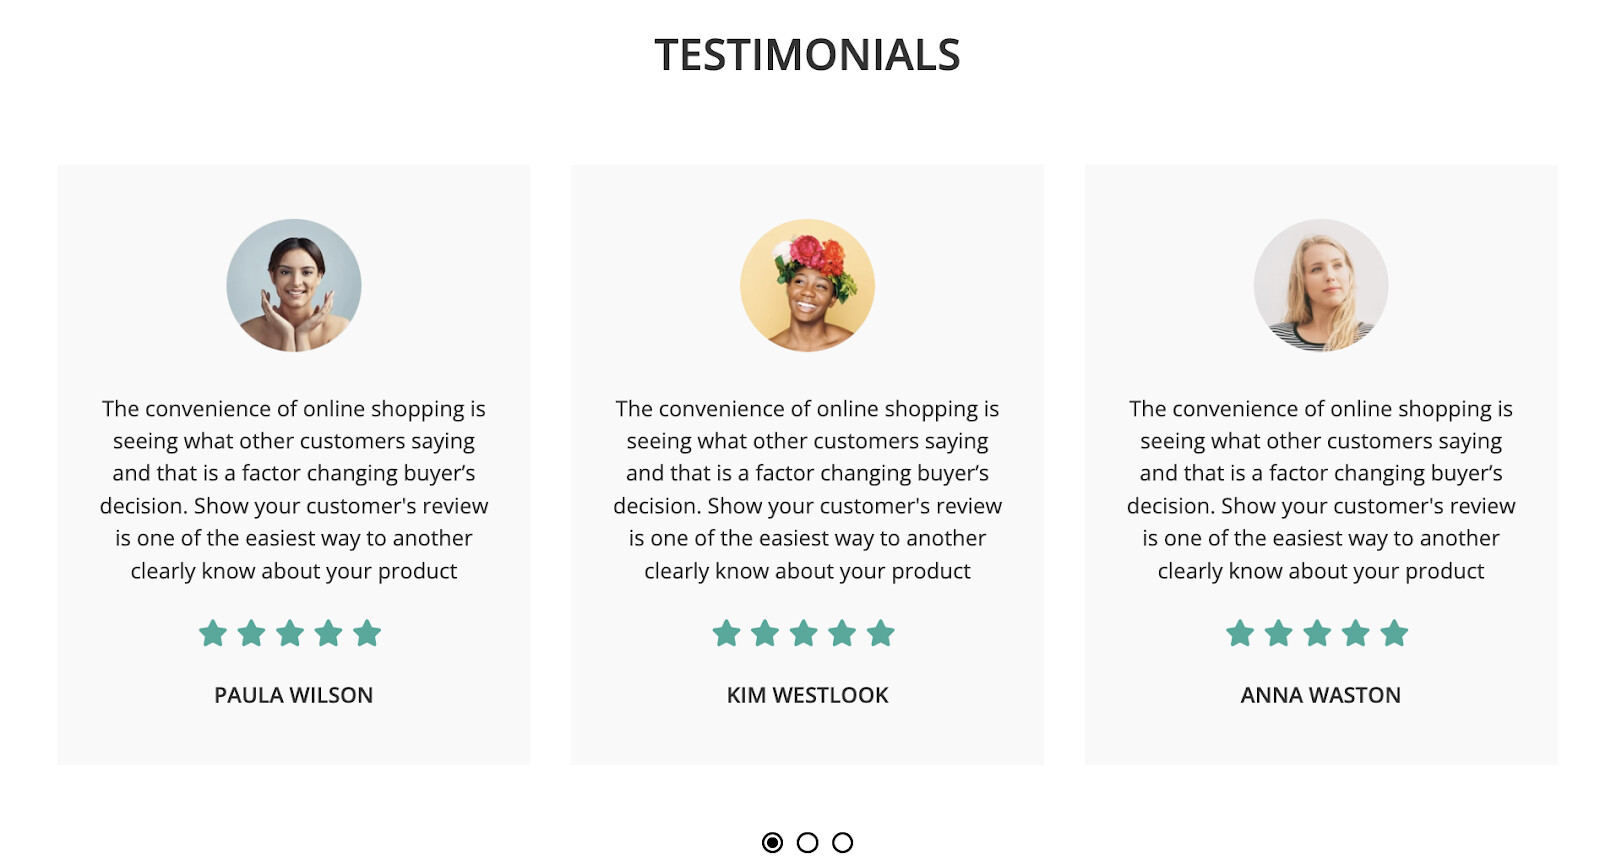Viewport: 1600px width, 860px height.
Task: Click Kim Westlook's flower crown avatar
Action: pos(807,286)
